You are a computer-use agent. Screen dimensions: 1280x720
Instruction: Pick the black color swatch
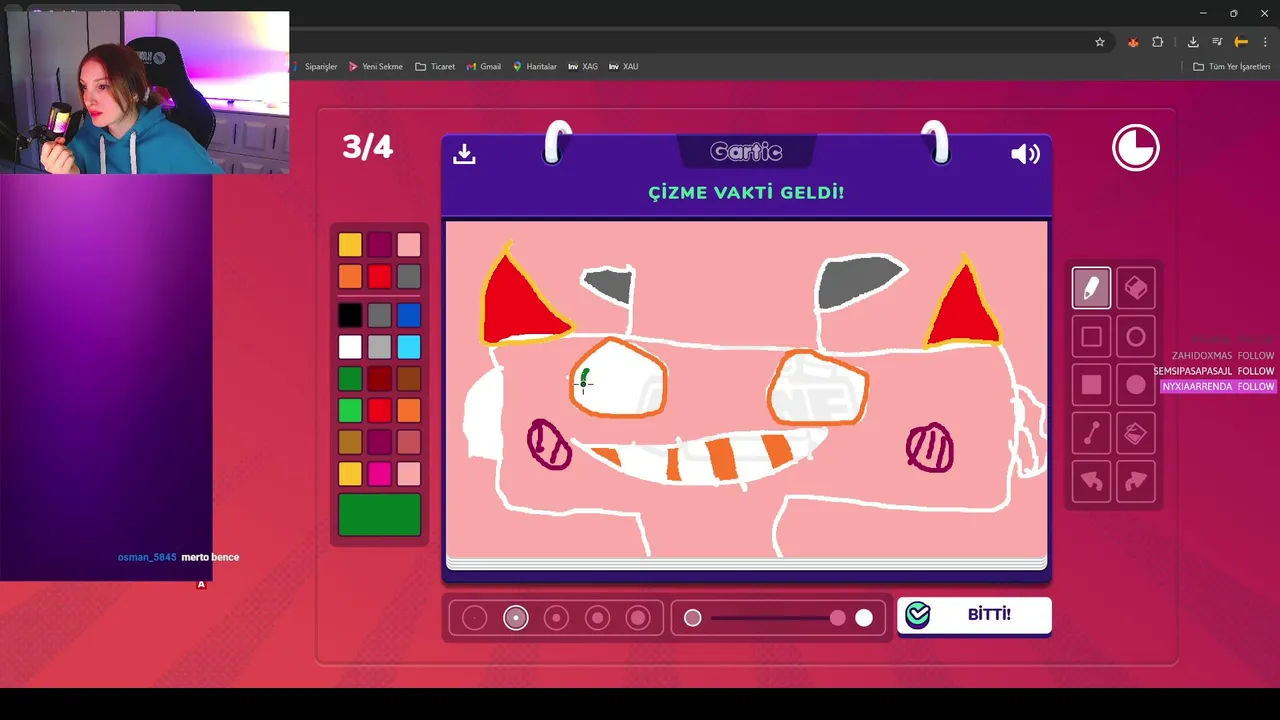pyautogui.click(x=350, y=316)
